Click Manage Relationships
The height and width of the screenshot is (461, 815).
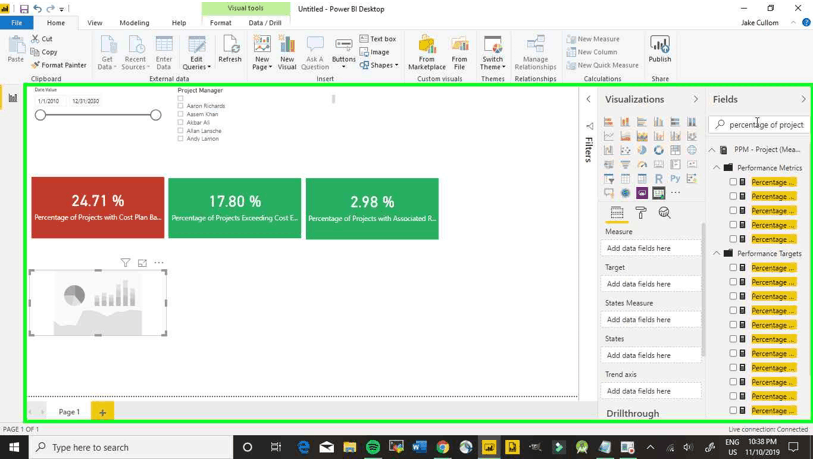click(x=535, y=54)
